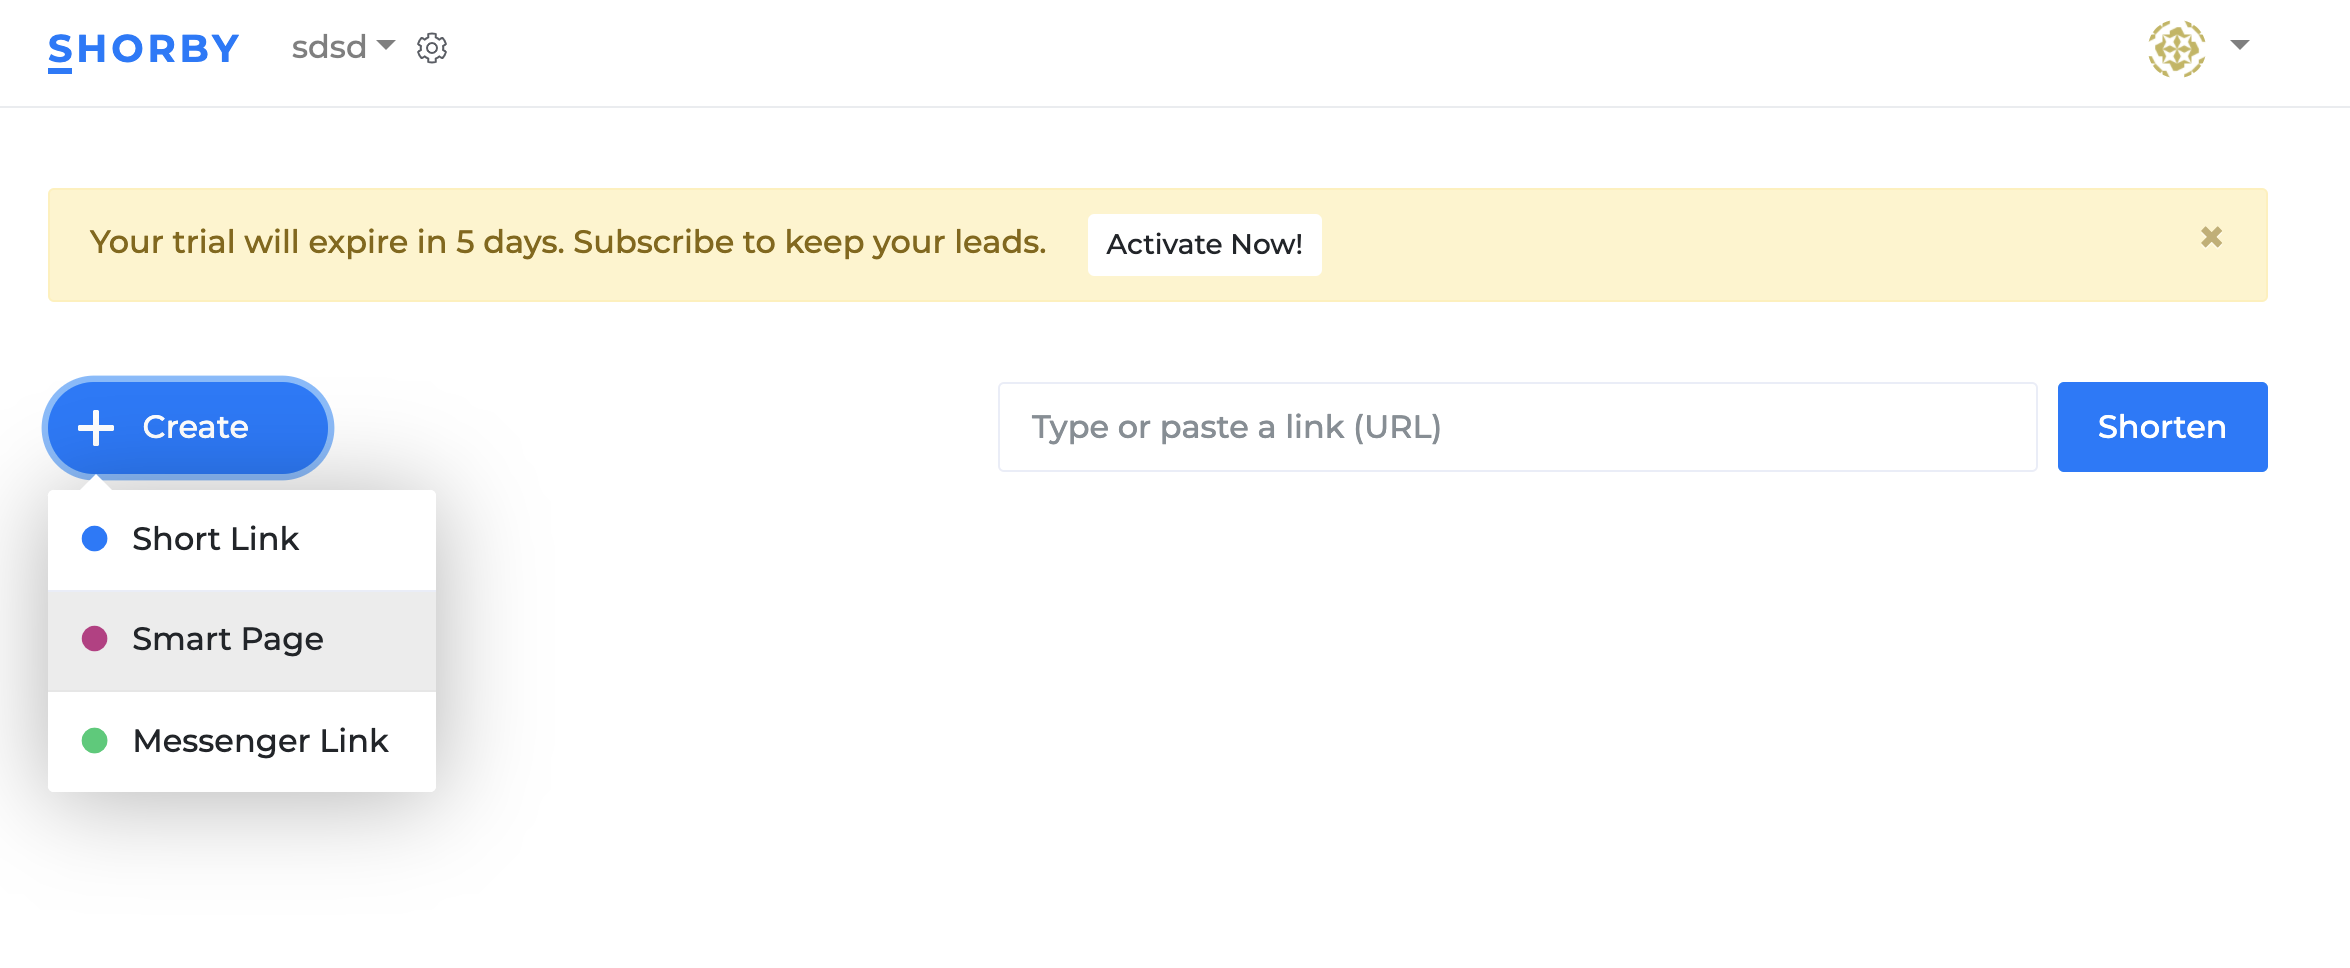Screen dimensions: 2350x968
Task: Click the magenta Smart Page dot
Action: click(x=95, y=639)
